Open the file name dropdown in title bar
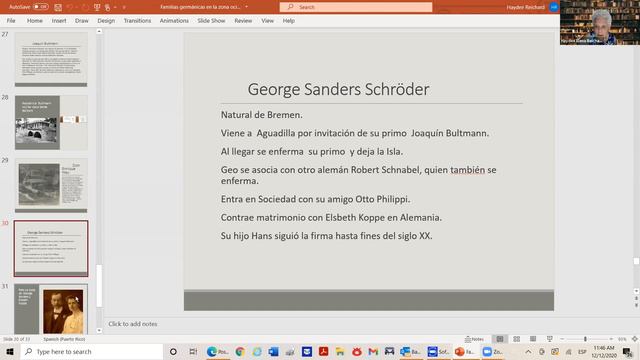 247,7
